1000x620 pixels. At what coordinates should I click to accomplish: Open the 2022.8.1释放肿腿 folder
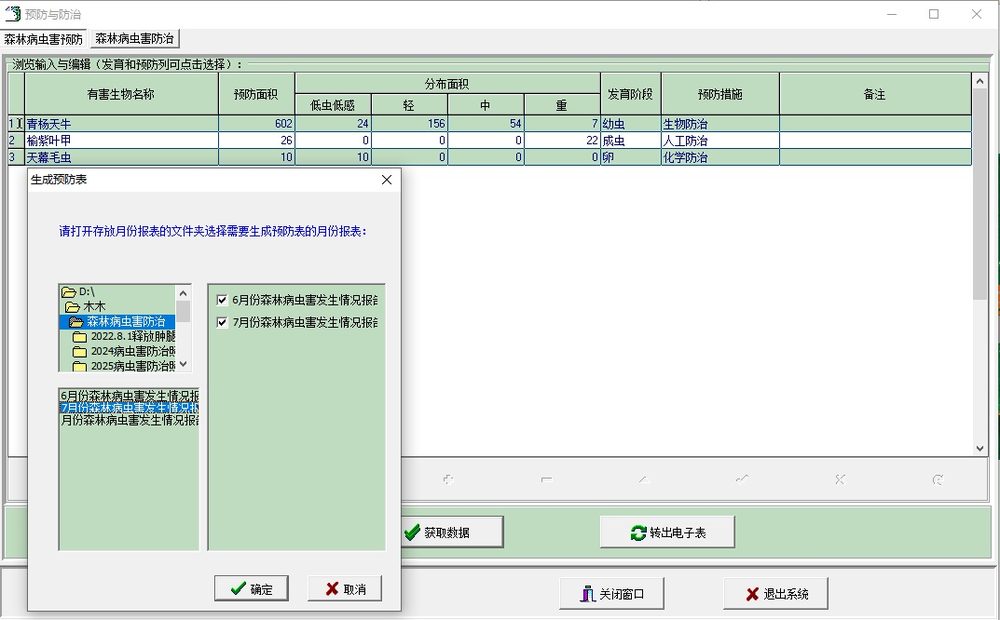(x=124, y=336)
